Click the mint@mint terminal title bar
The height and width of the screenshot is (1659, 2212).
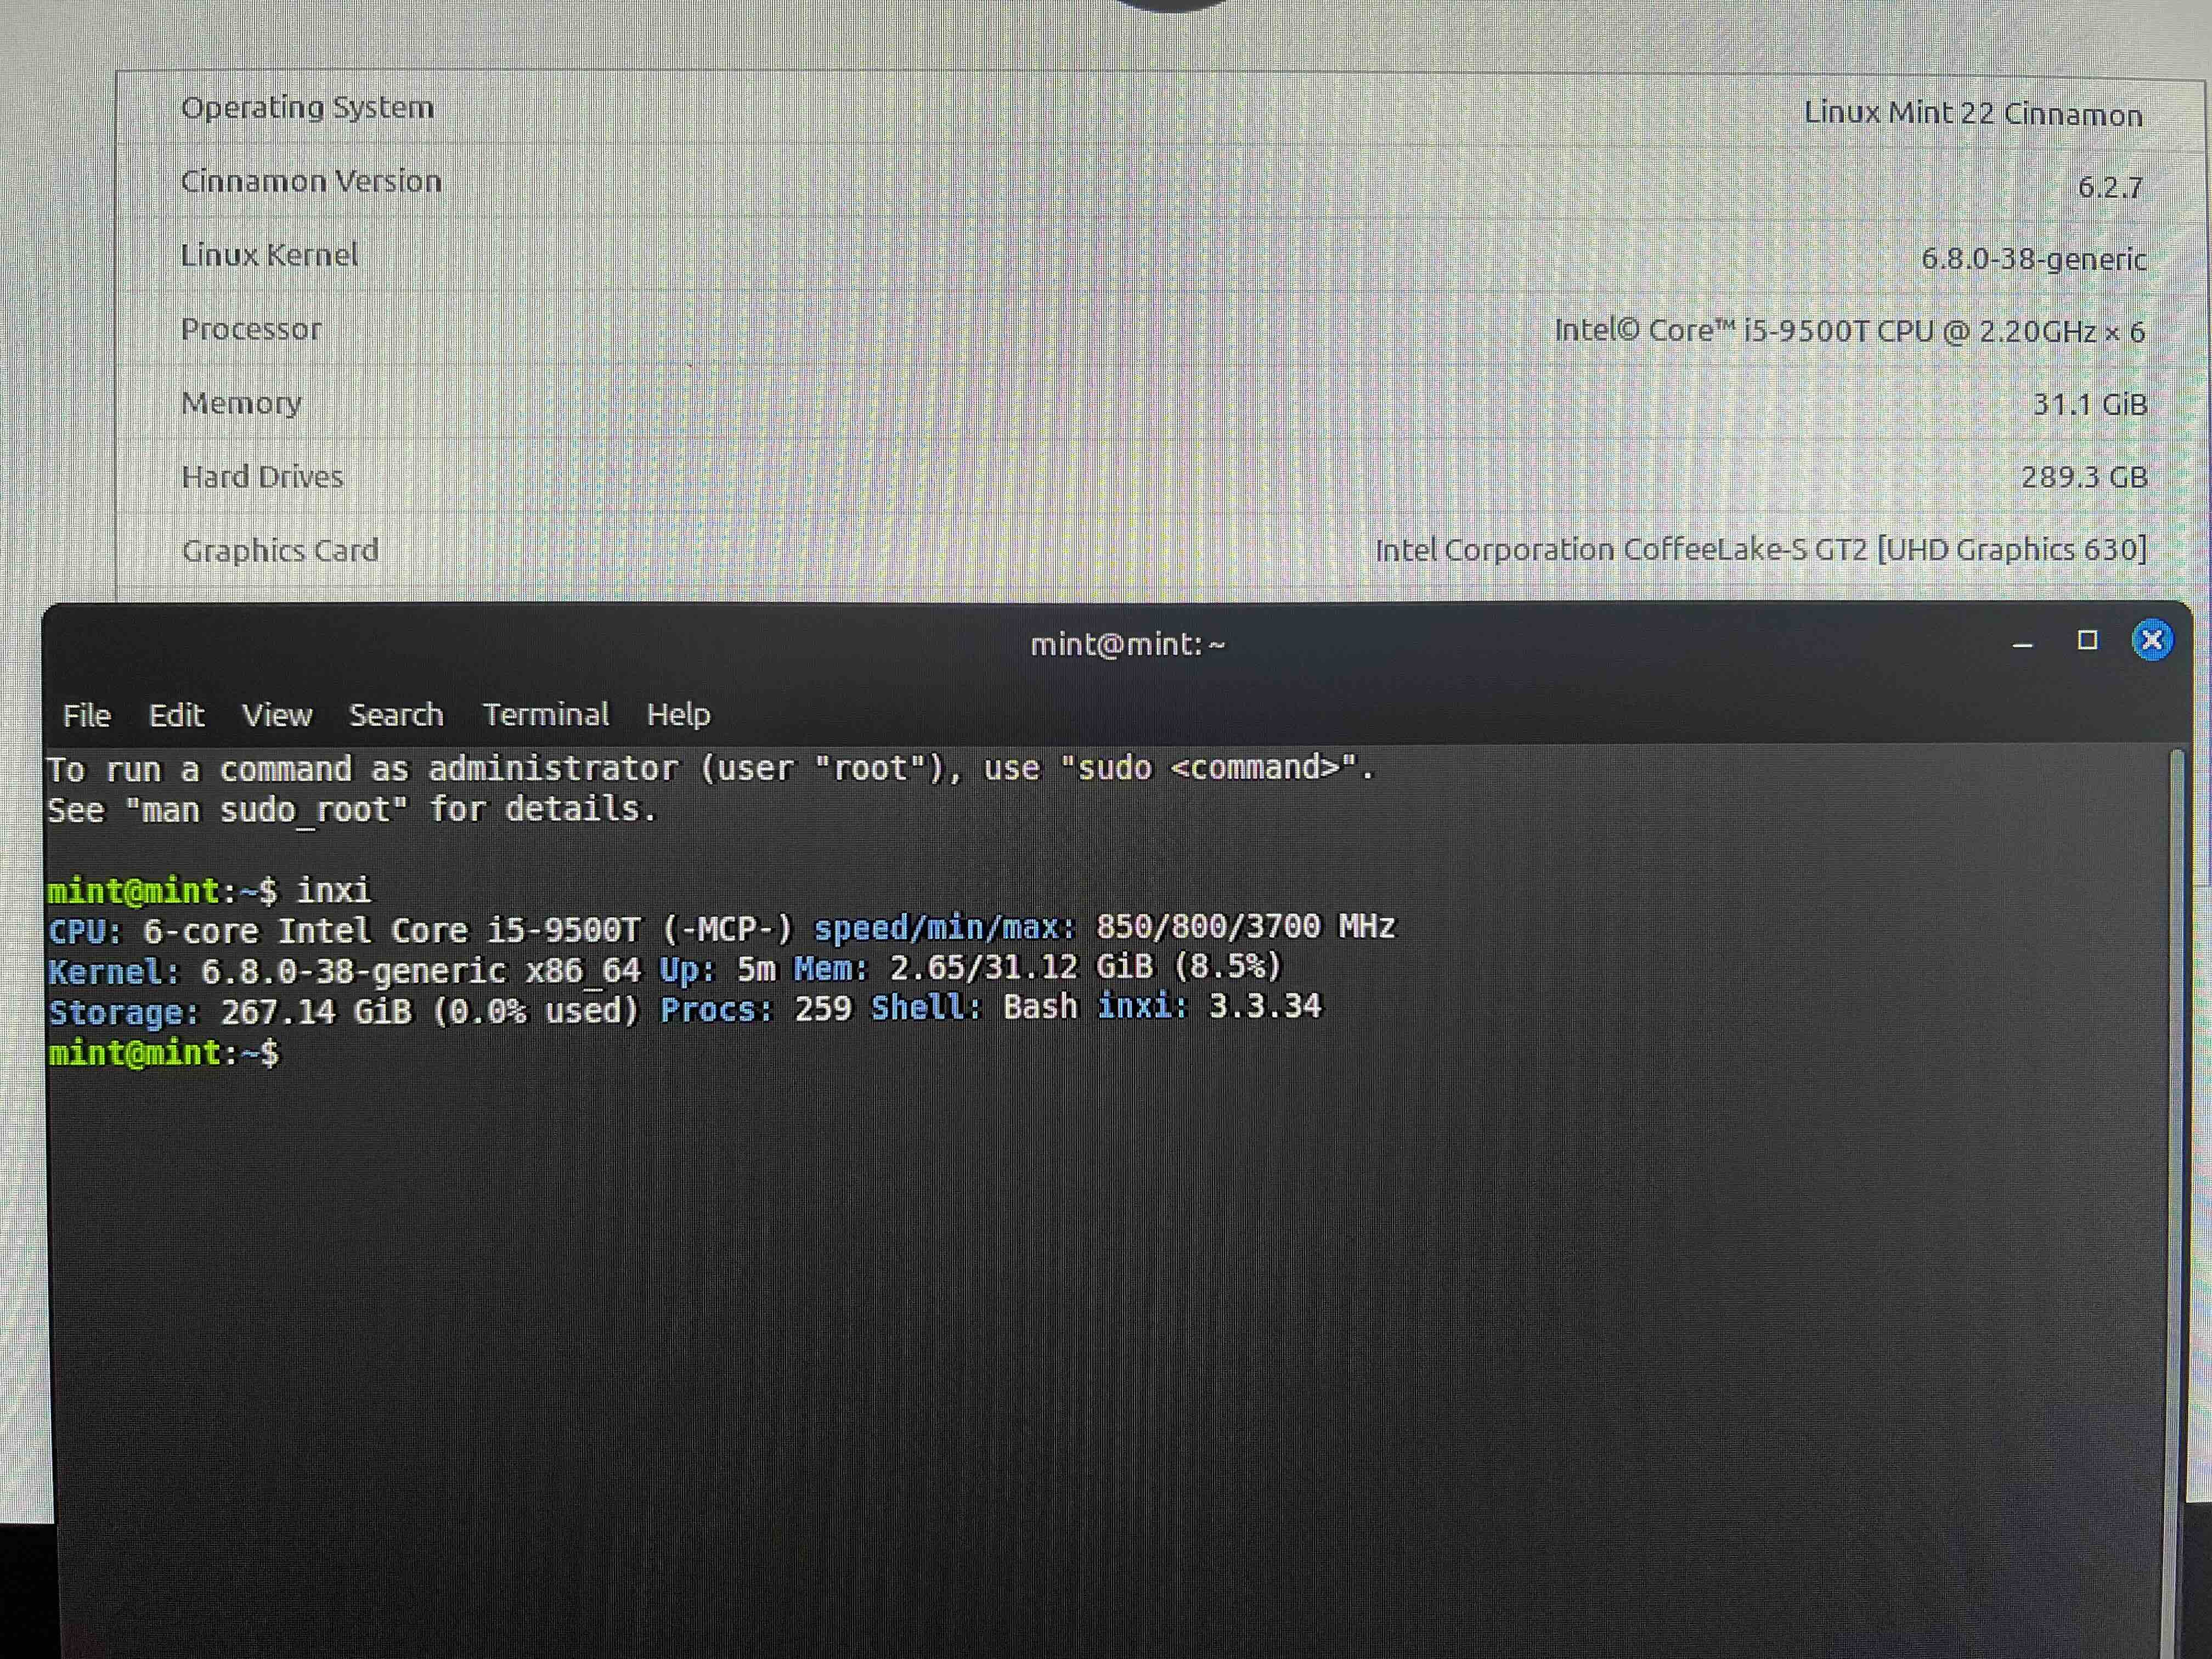tap(1127, 644)
